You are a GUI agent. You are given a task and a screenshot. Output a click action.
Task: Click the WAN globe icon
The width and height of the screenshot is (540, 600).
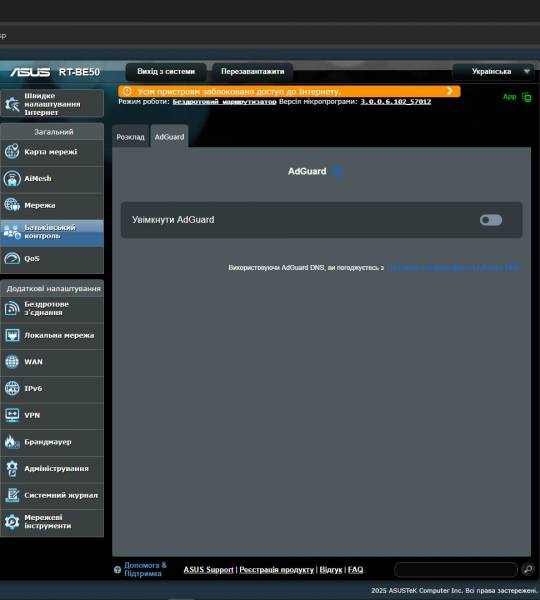(12, 362)
